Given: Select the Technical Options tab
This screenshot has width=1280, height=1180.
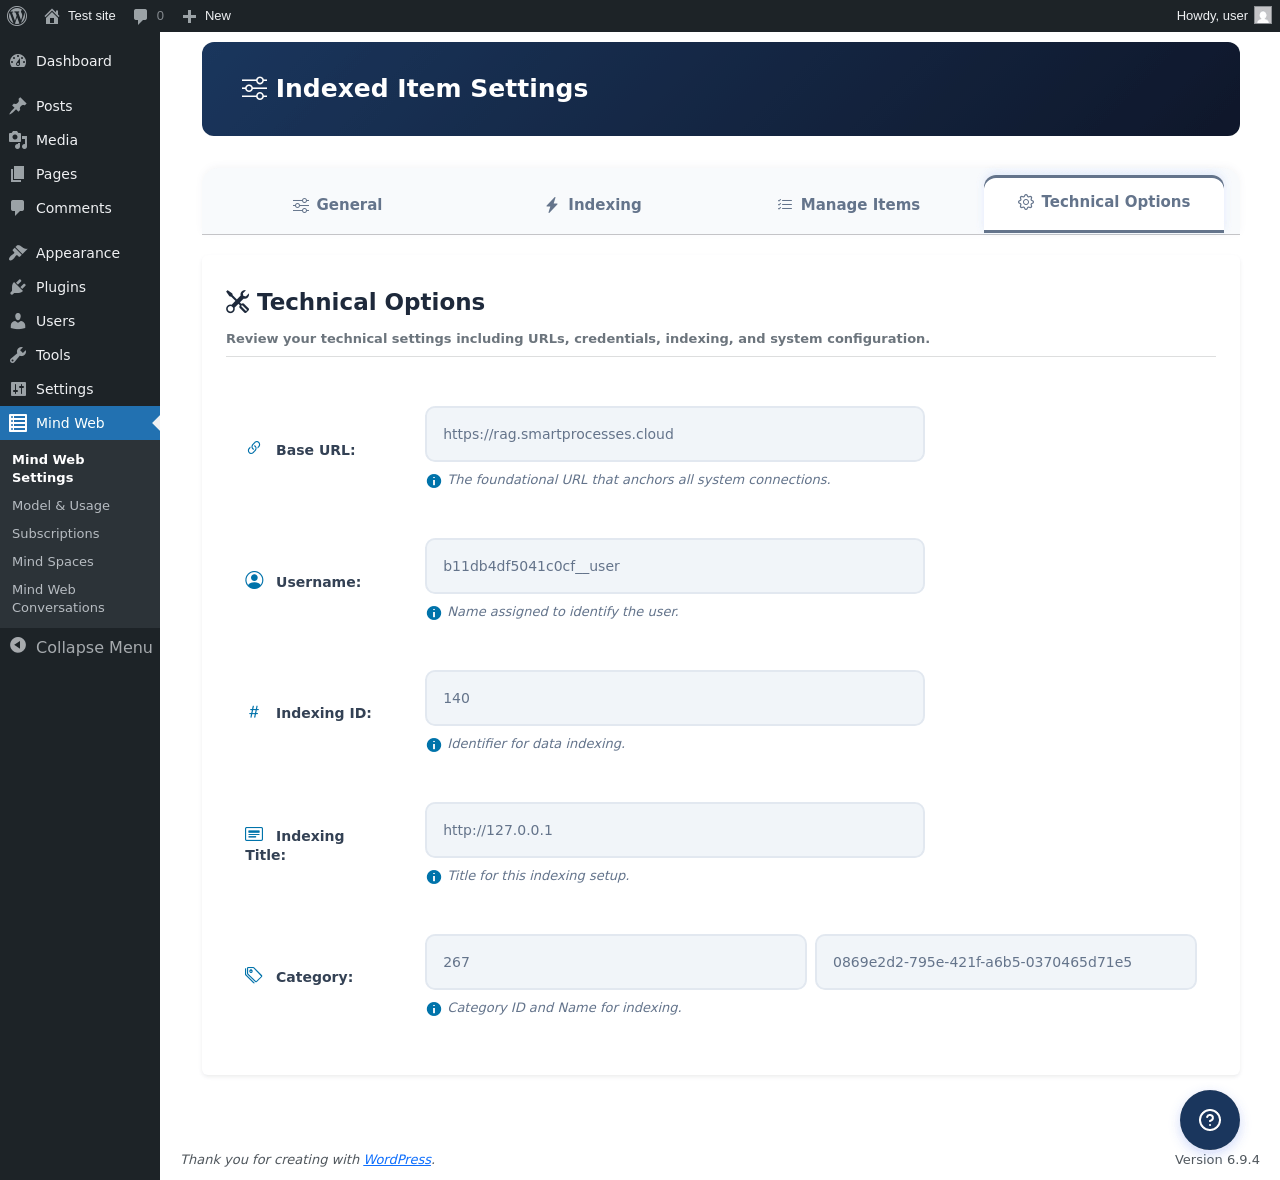Looking at the screenshot, I should point(1104,203).
